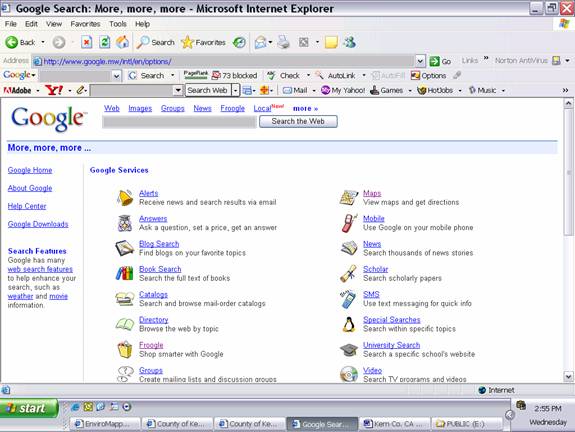Click the Internet Explorer quick launch icon

click(x=76, y=407)
